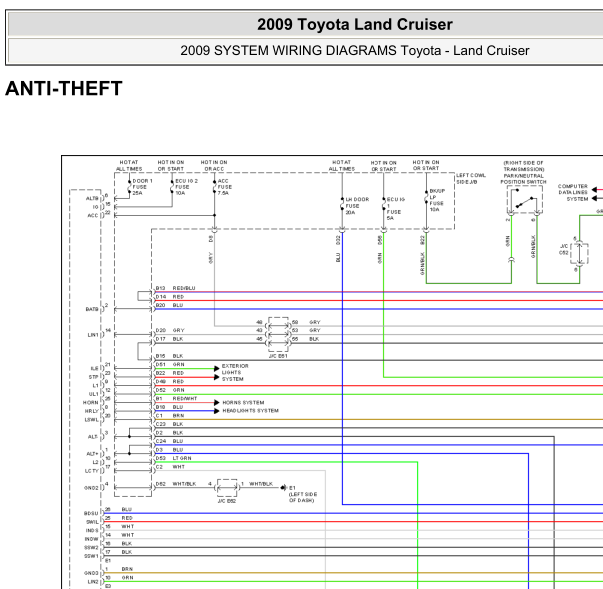Click the "HEADLIGHTS SYSTEM" reference
Screen dimensions: 603x589
click(x=250, y=411)
